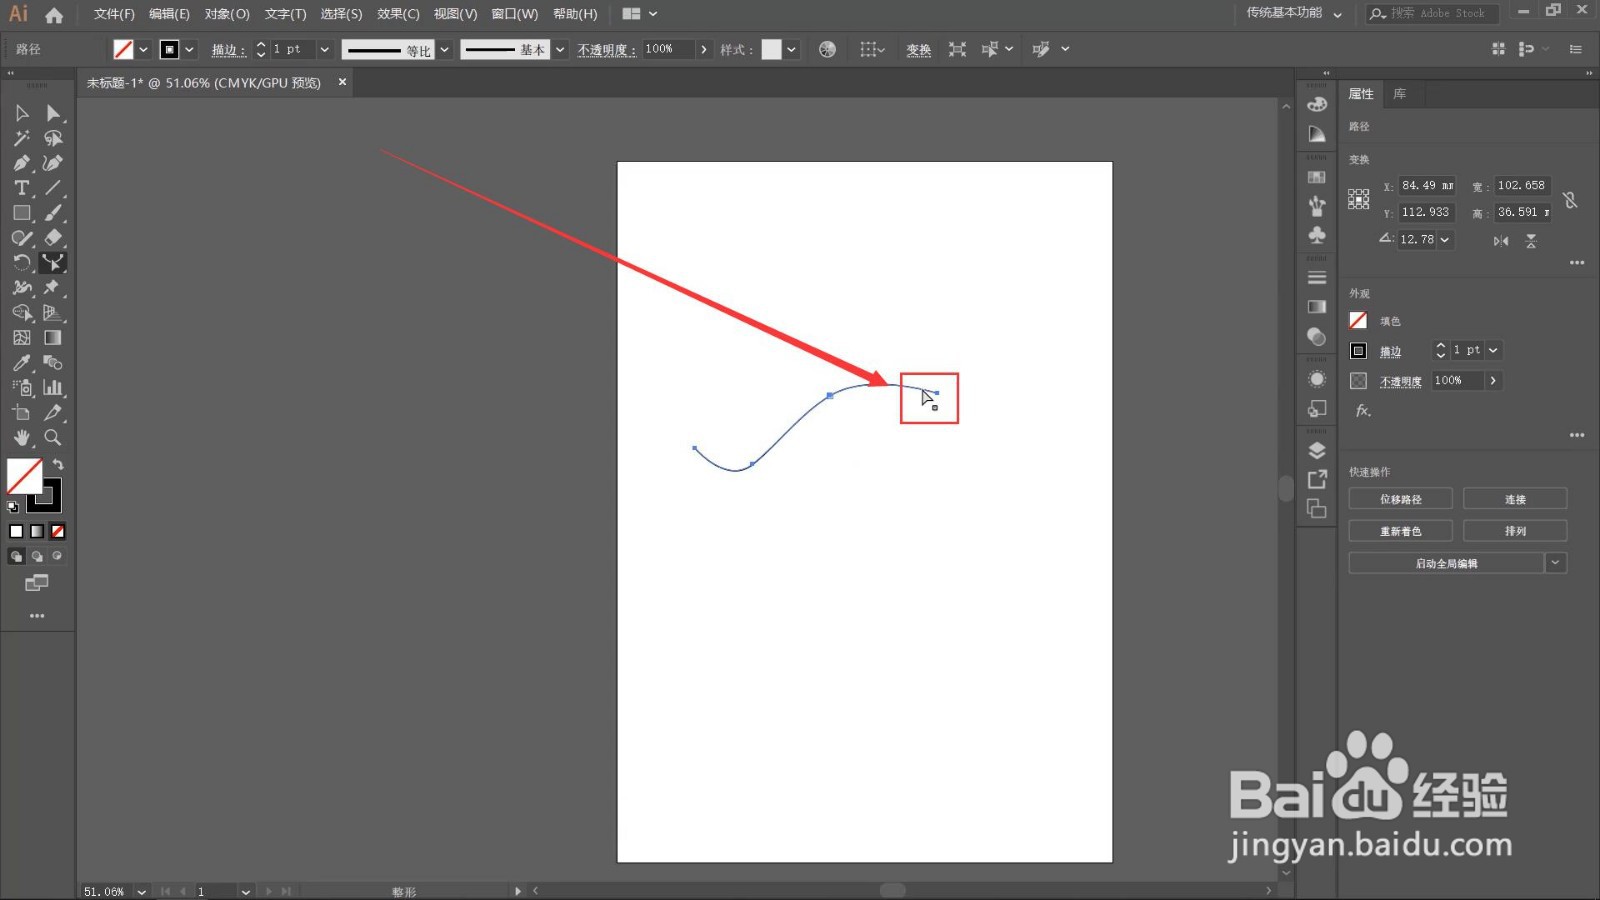The image size is (1600, 900).
Task: Open stroke weight dropdown in control bar
Action: pyautogui.click(x=324, y=49)
